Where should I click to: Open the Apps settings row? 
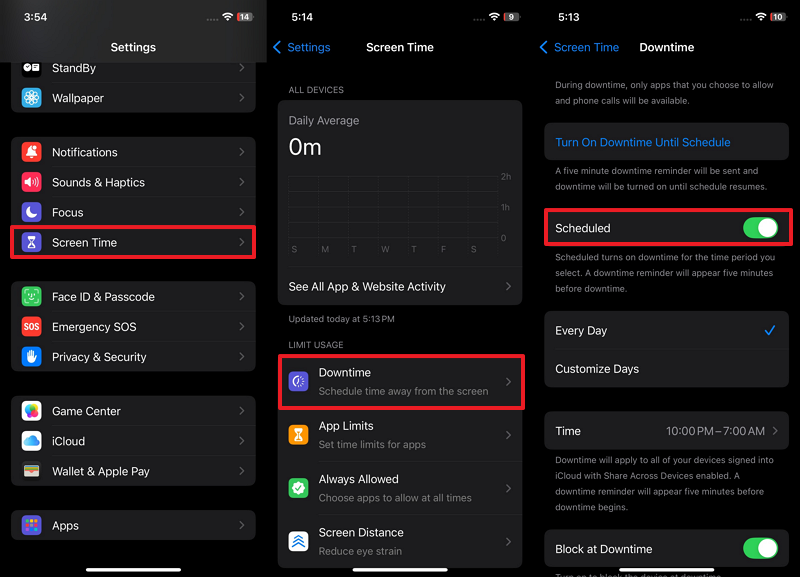pyautogui.click(x=133, y=525)
